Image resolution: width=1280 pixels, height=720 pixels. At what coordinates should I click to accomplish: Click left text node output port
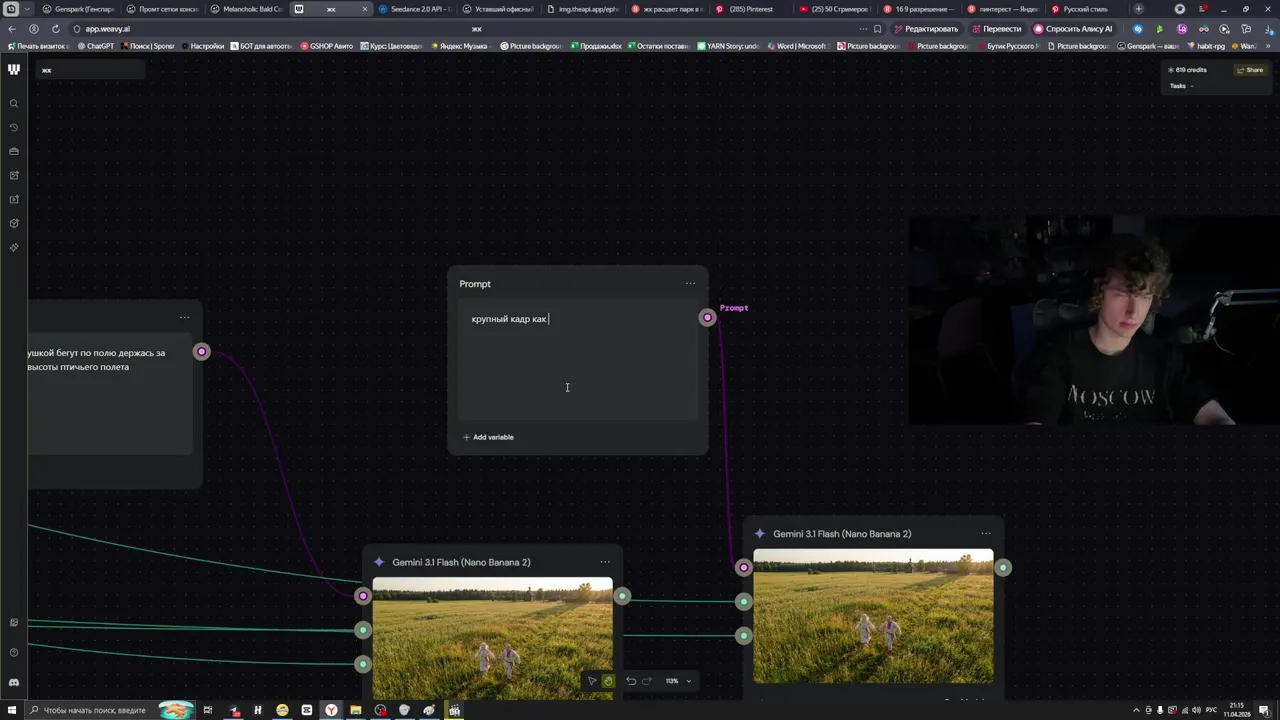click(202, 352)
